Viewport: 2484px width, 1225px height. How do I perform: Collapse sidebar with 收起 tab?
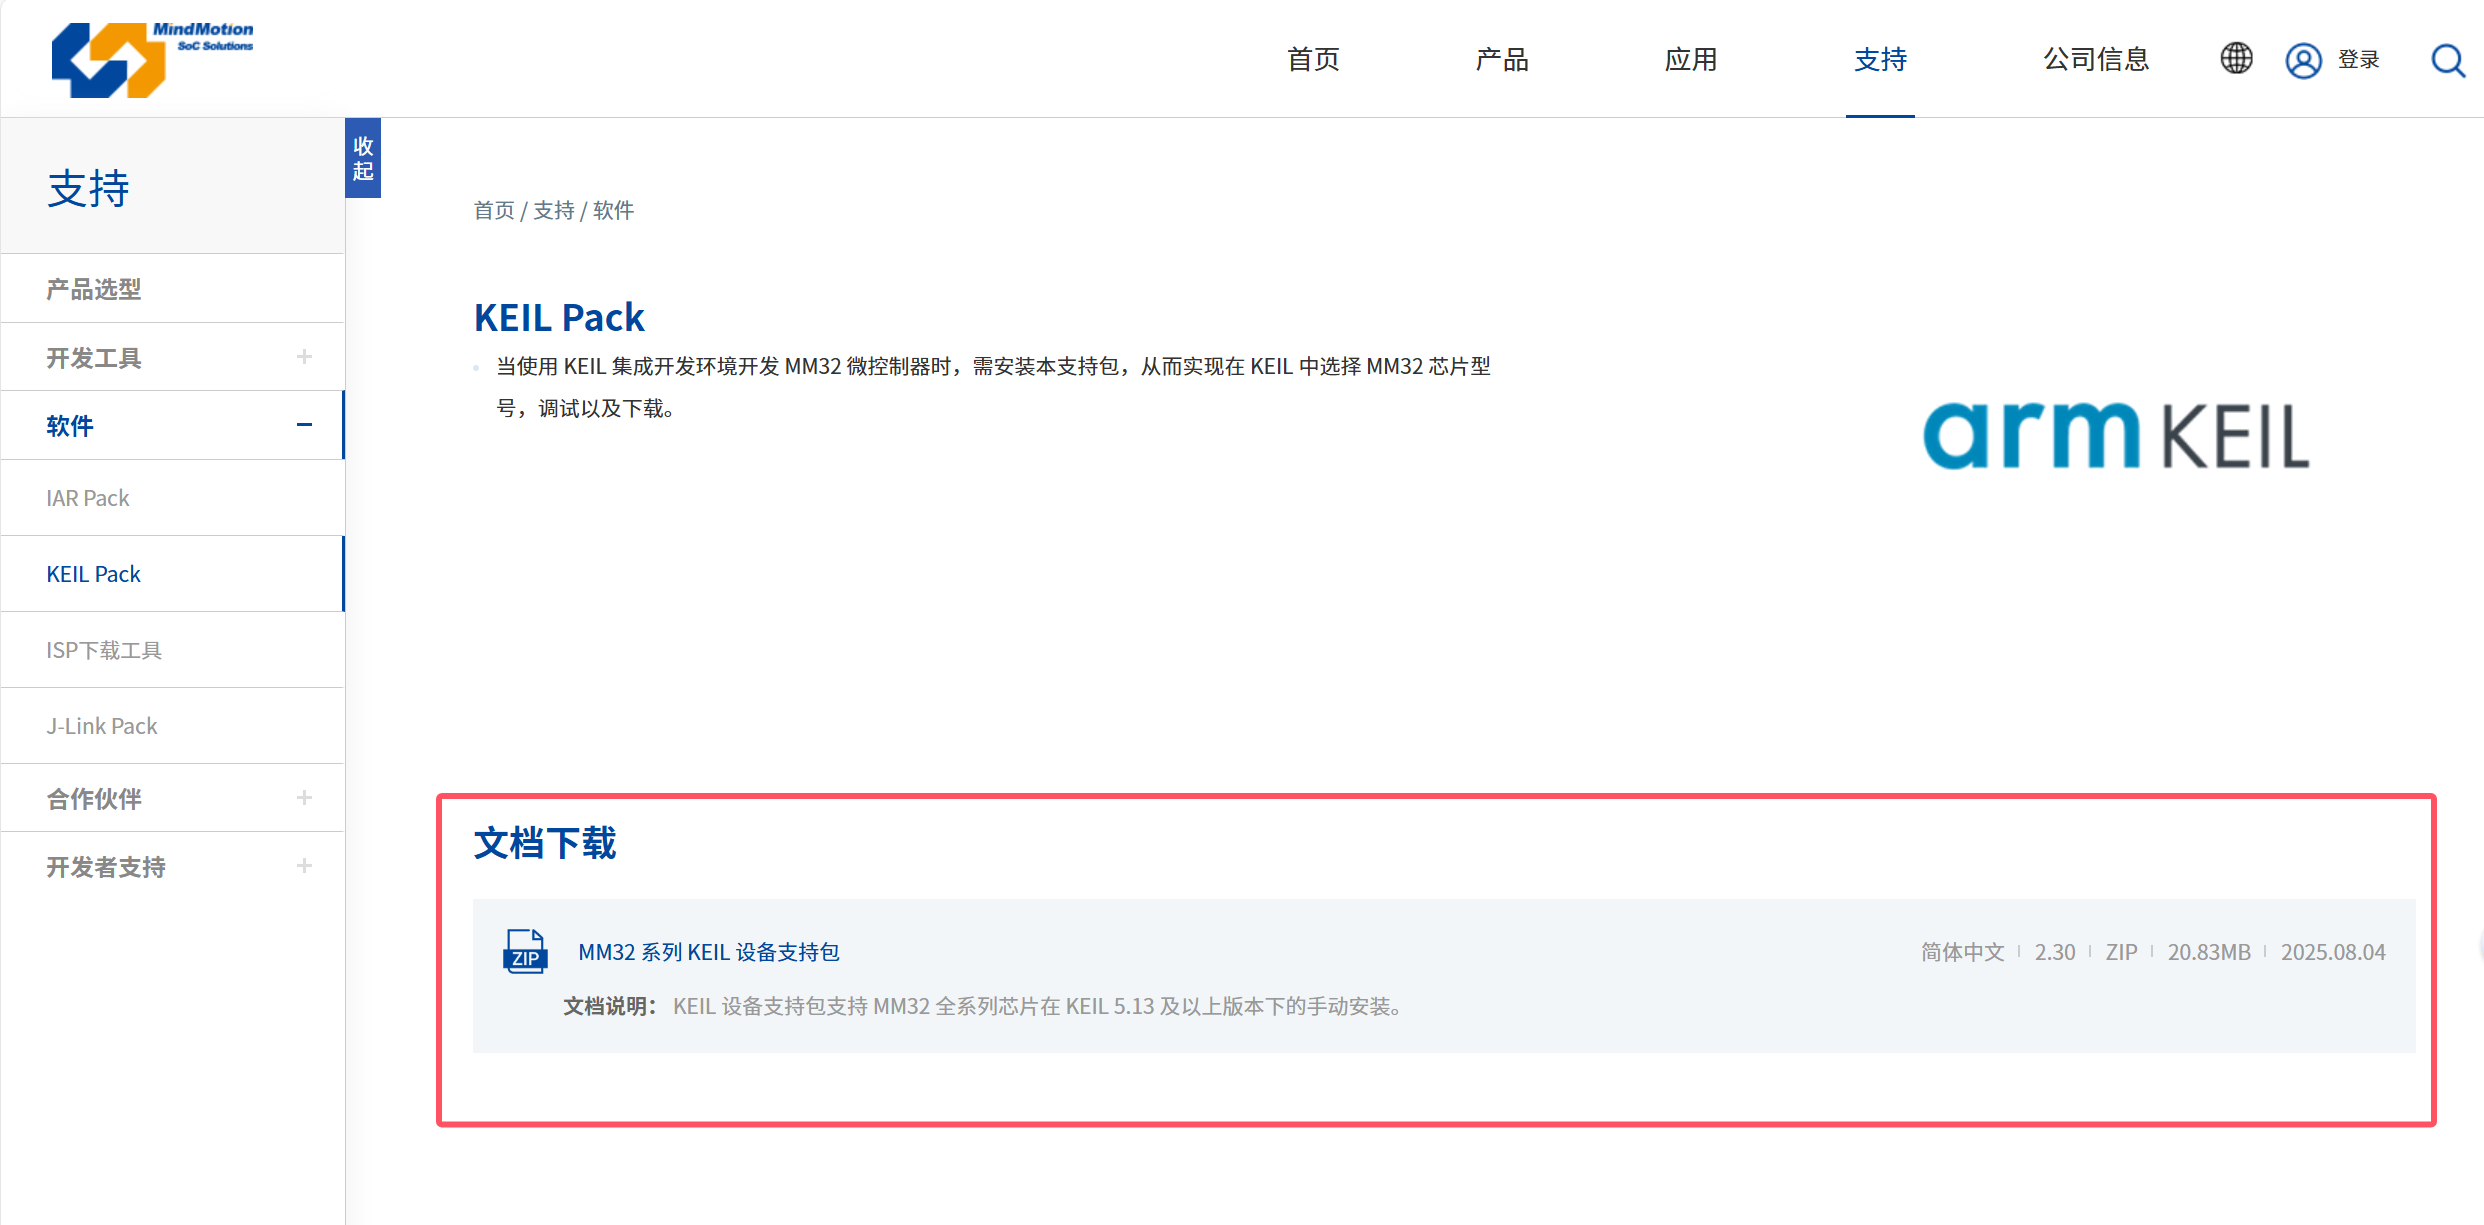363,158
